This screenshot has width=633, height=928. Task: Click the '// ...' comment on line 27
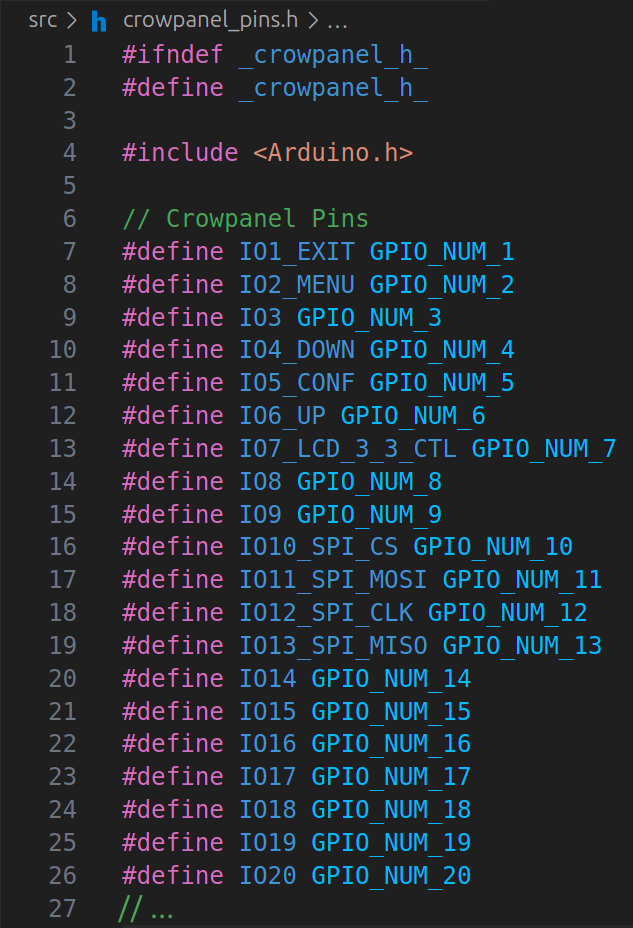(146, 909)
